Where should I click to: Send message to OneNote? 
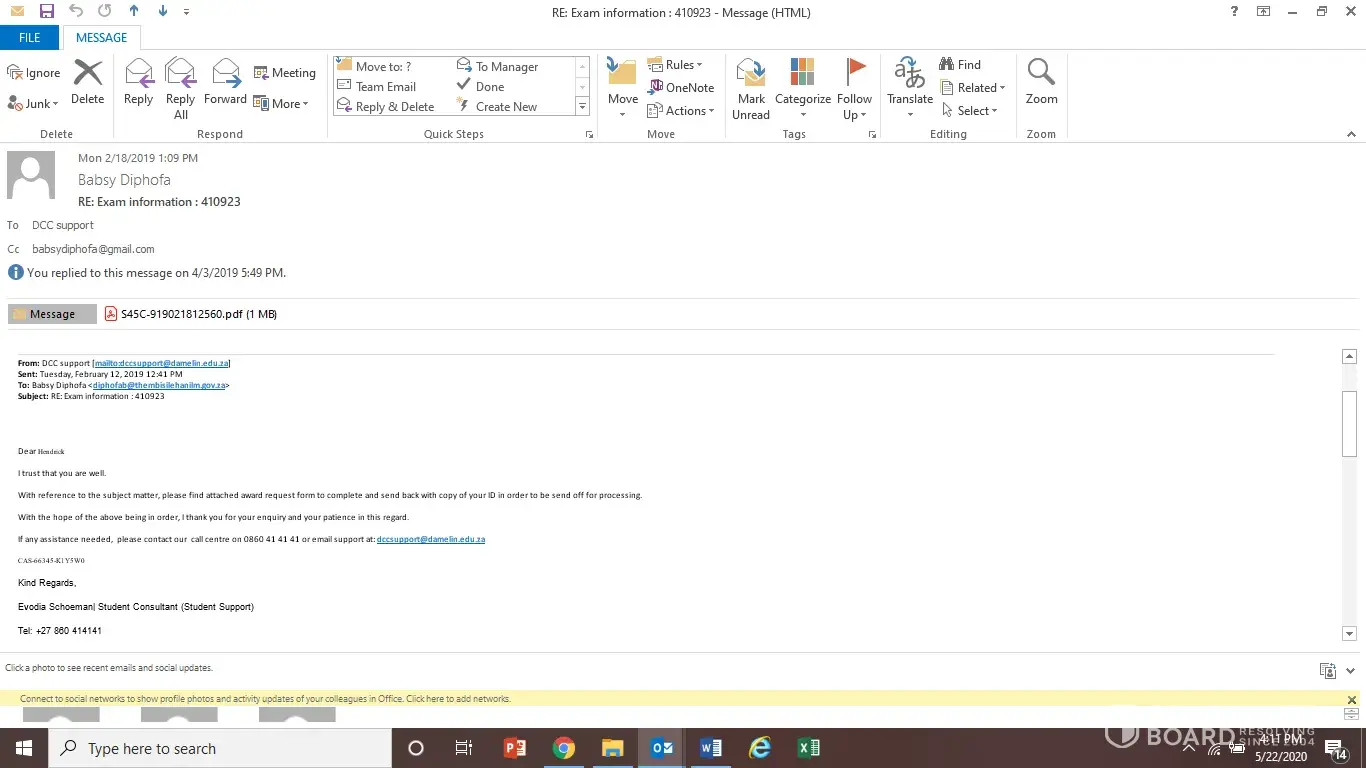(x=681, y=88)
